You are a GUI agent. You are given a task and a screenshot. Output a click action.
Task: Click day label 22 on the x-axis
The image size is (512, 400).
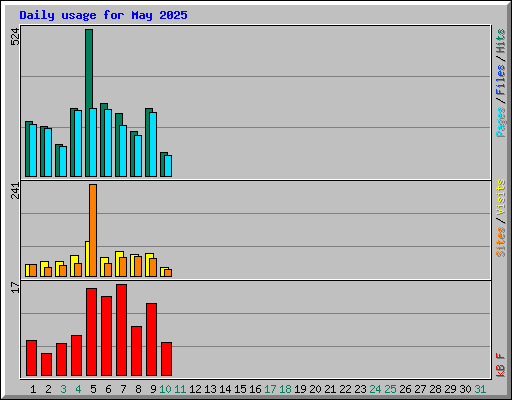coord(345,389)
